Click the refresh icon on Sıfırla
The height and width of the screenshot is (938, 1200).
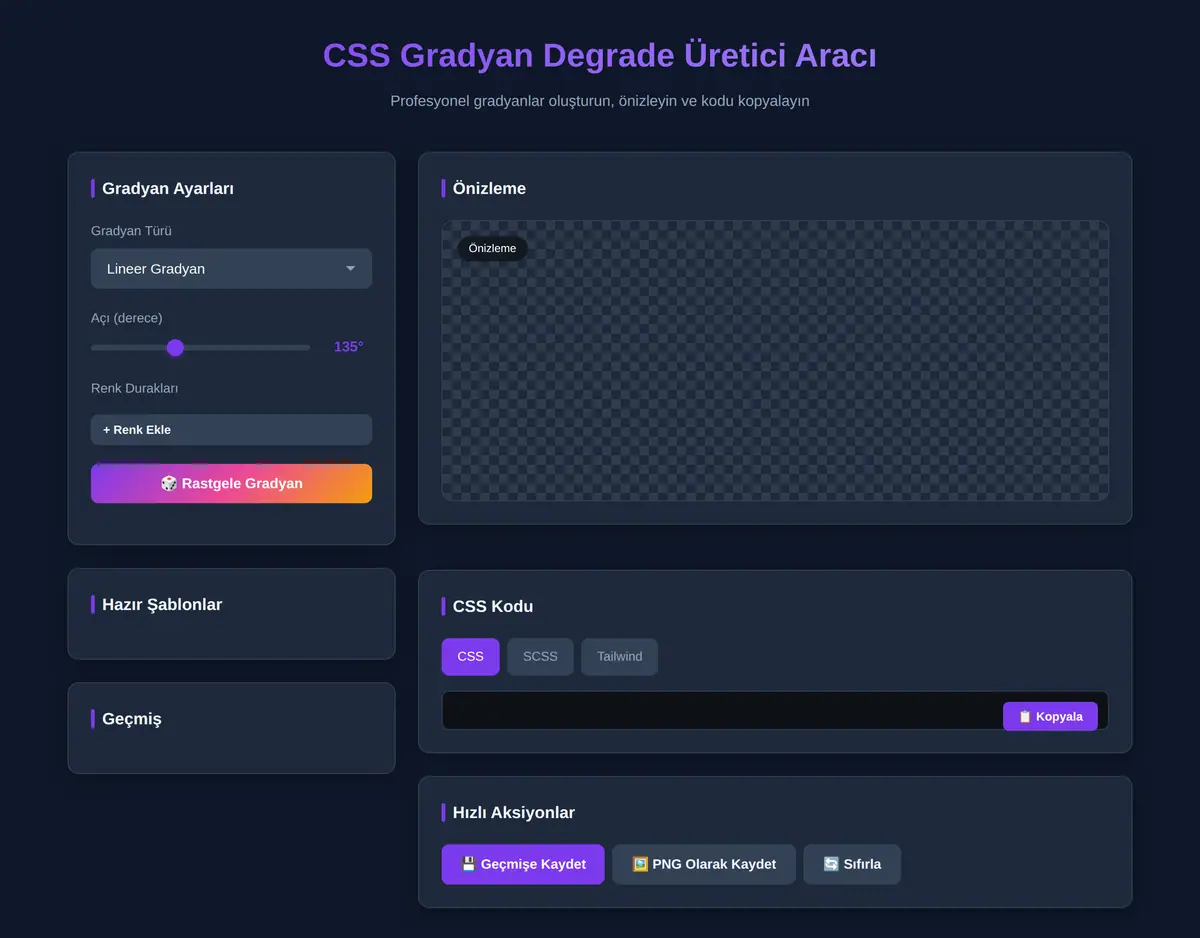pos(831,864)
